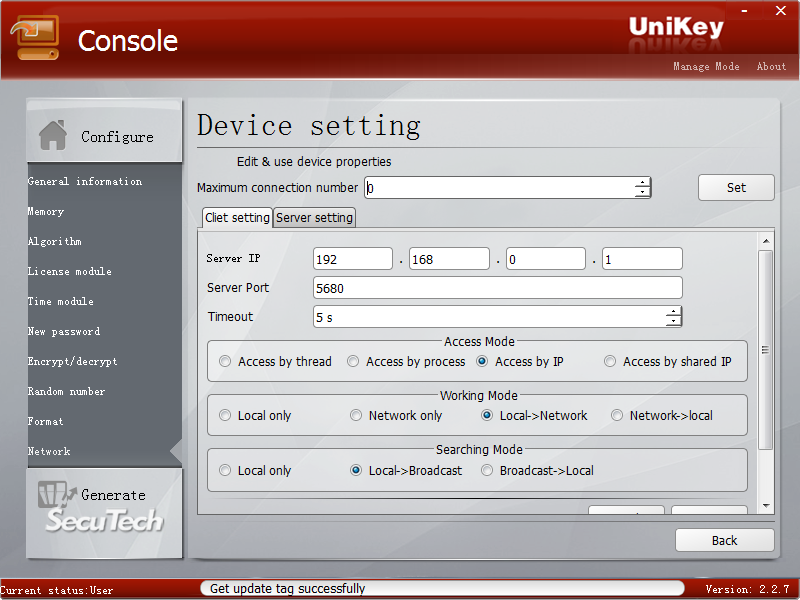Click the Configure home icon
Viewport: 800px width, 600px height.
click(53, 136)
